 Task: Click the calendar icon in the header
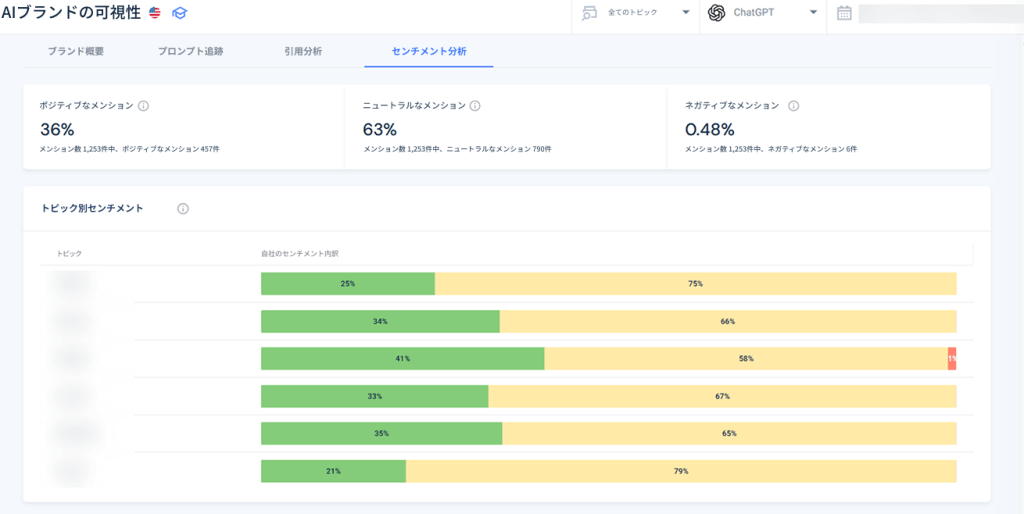click(x=844, y=12)
